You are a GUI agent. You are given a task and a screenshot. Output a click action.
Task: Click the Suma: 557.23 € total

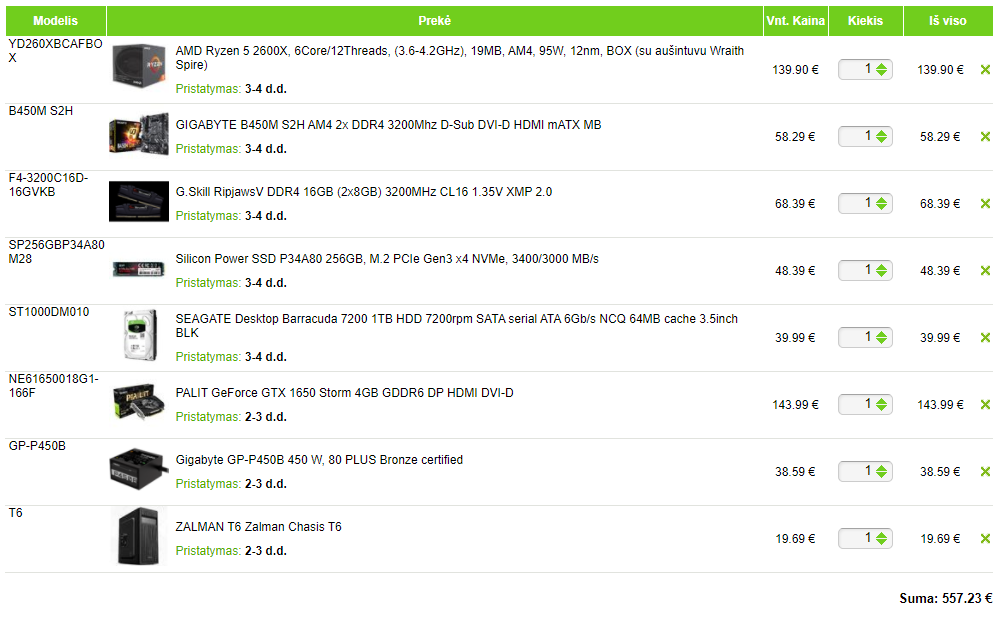pyautogui.click(x=945, y=599)
